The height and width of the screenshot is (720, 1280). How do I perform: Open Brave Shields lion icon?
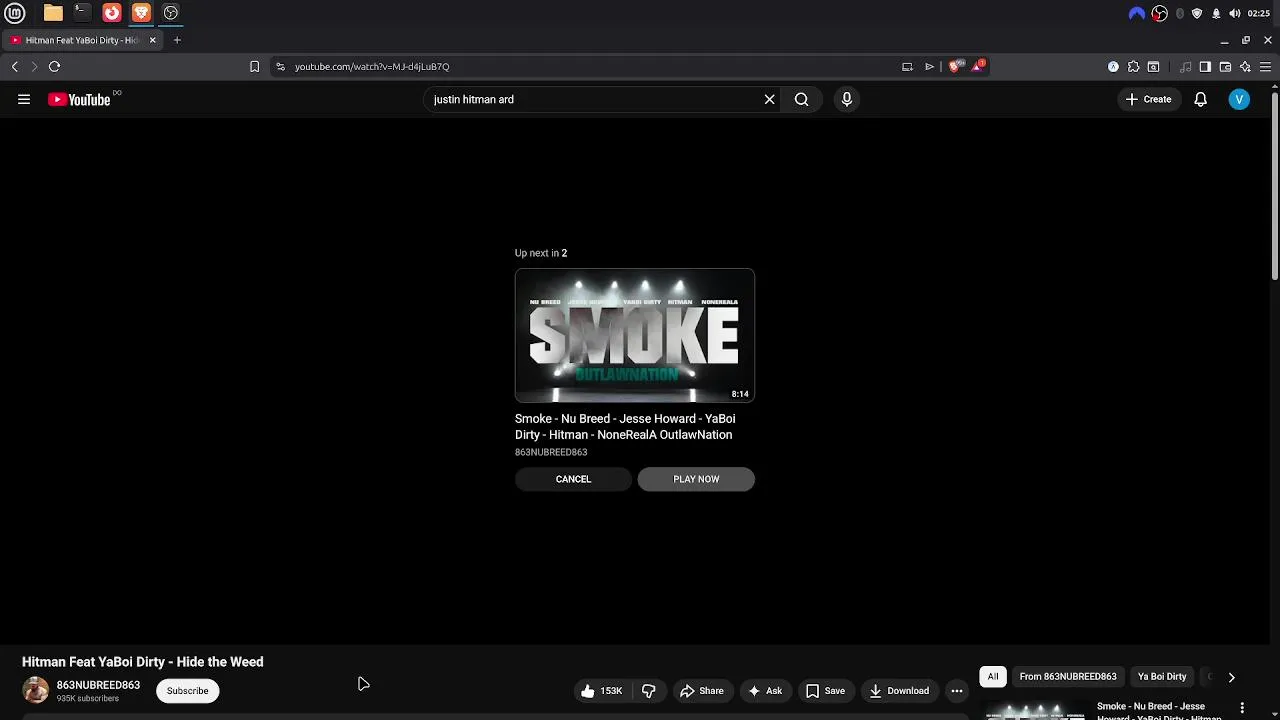tap(954, 66)
